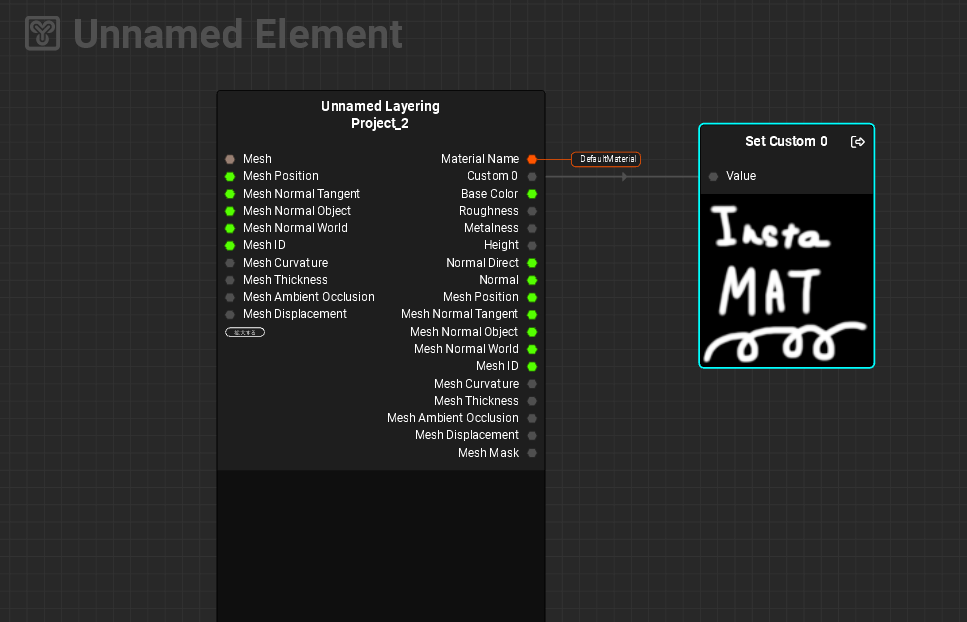
Task: Click the green Normal Direct output pin
Action: (x=532, y=263)
